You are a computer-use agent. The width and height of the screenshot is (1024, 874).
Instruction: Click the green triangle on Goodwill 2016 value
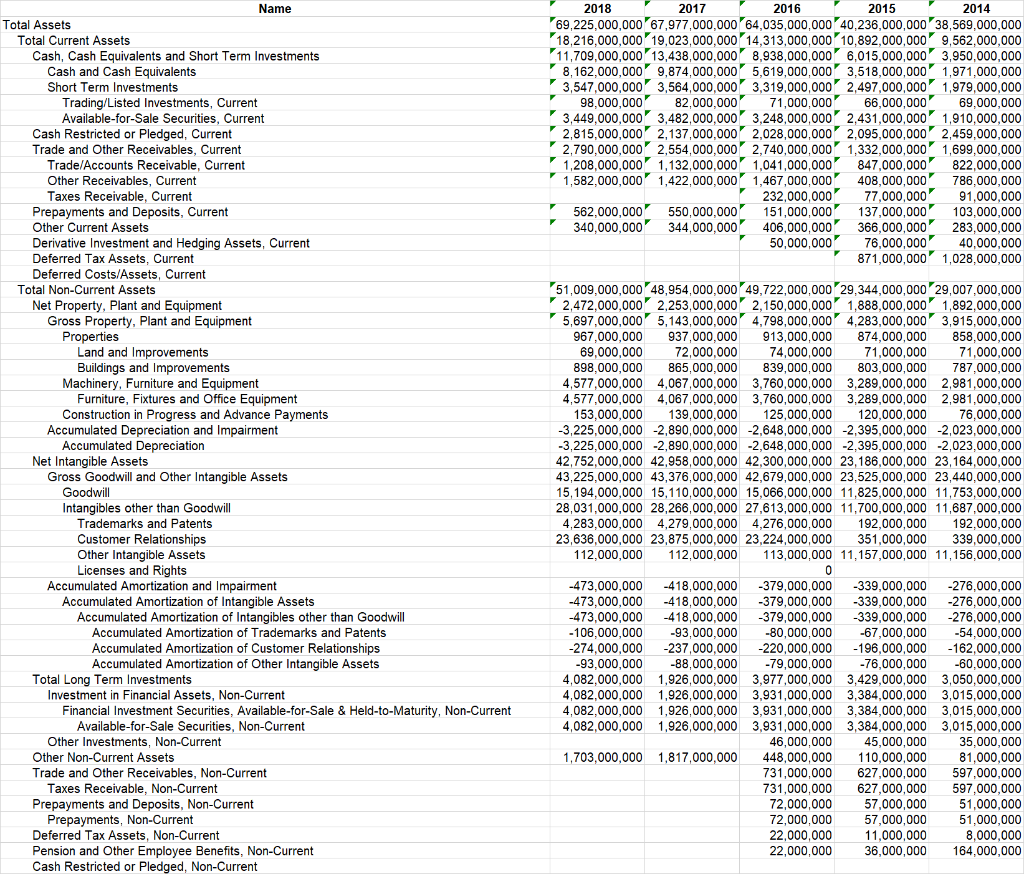tap(742, 488)
